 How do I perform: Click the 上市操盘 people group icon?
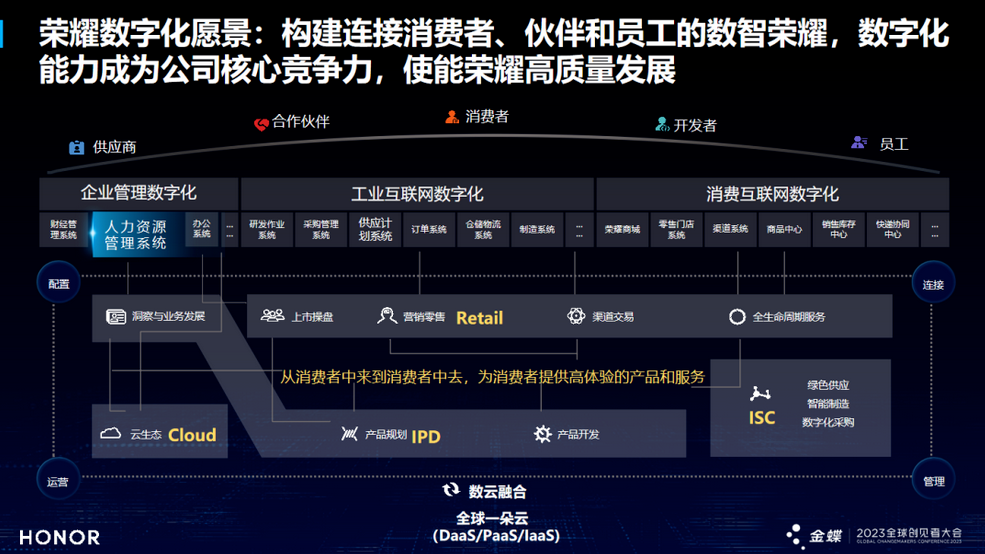point(273,315)
